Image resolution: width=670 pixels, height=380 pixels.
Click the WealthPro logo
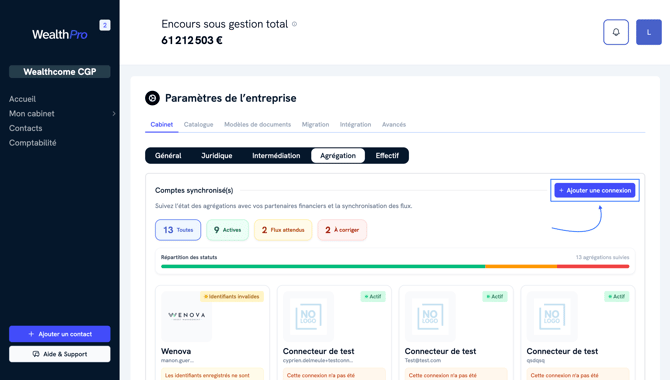60,34
